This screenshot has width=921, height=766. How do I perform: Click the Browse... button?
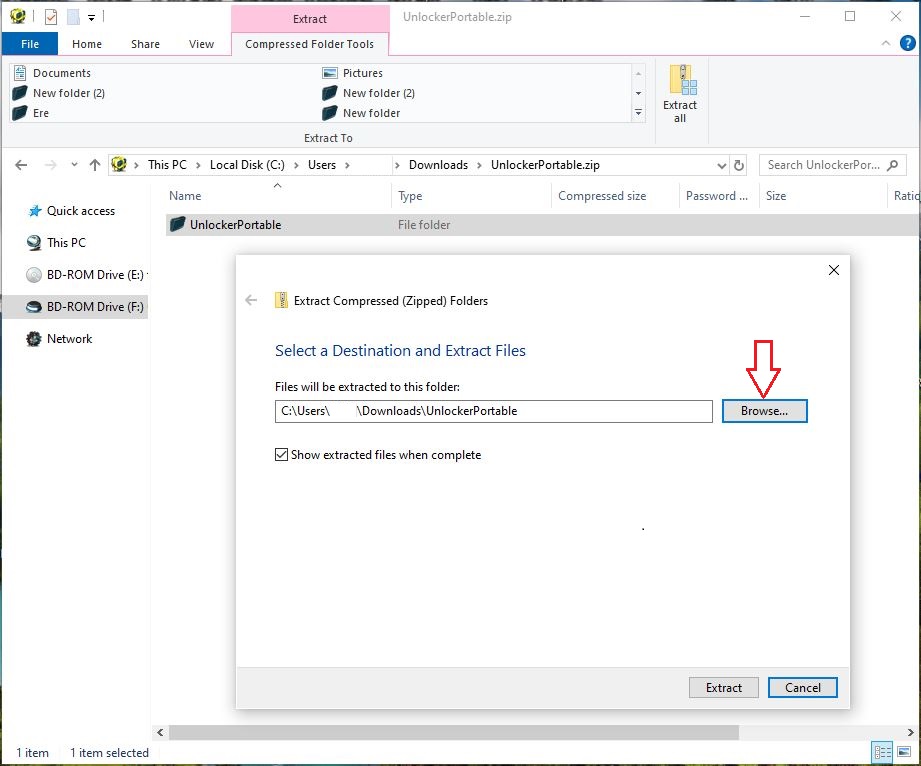pos(764,411)
